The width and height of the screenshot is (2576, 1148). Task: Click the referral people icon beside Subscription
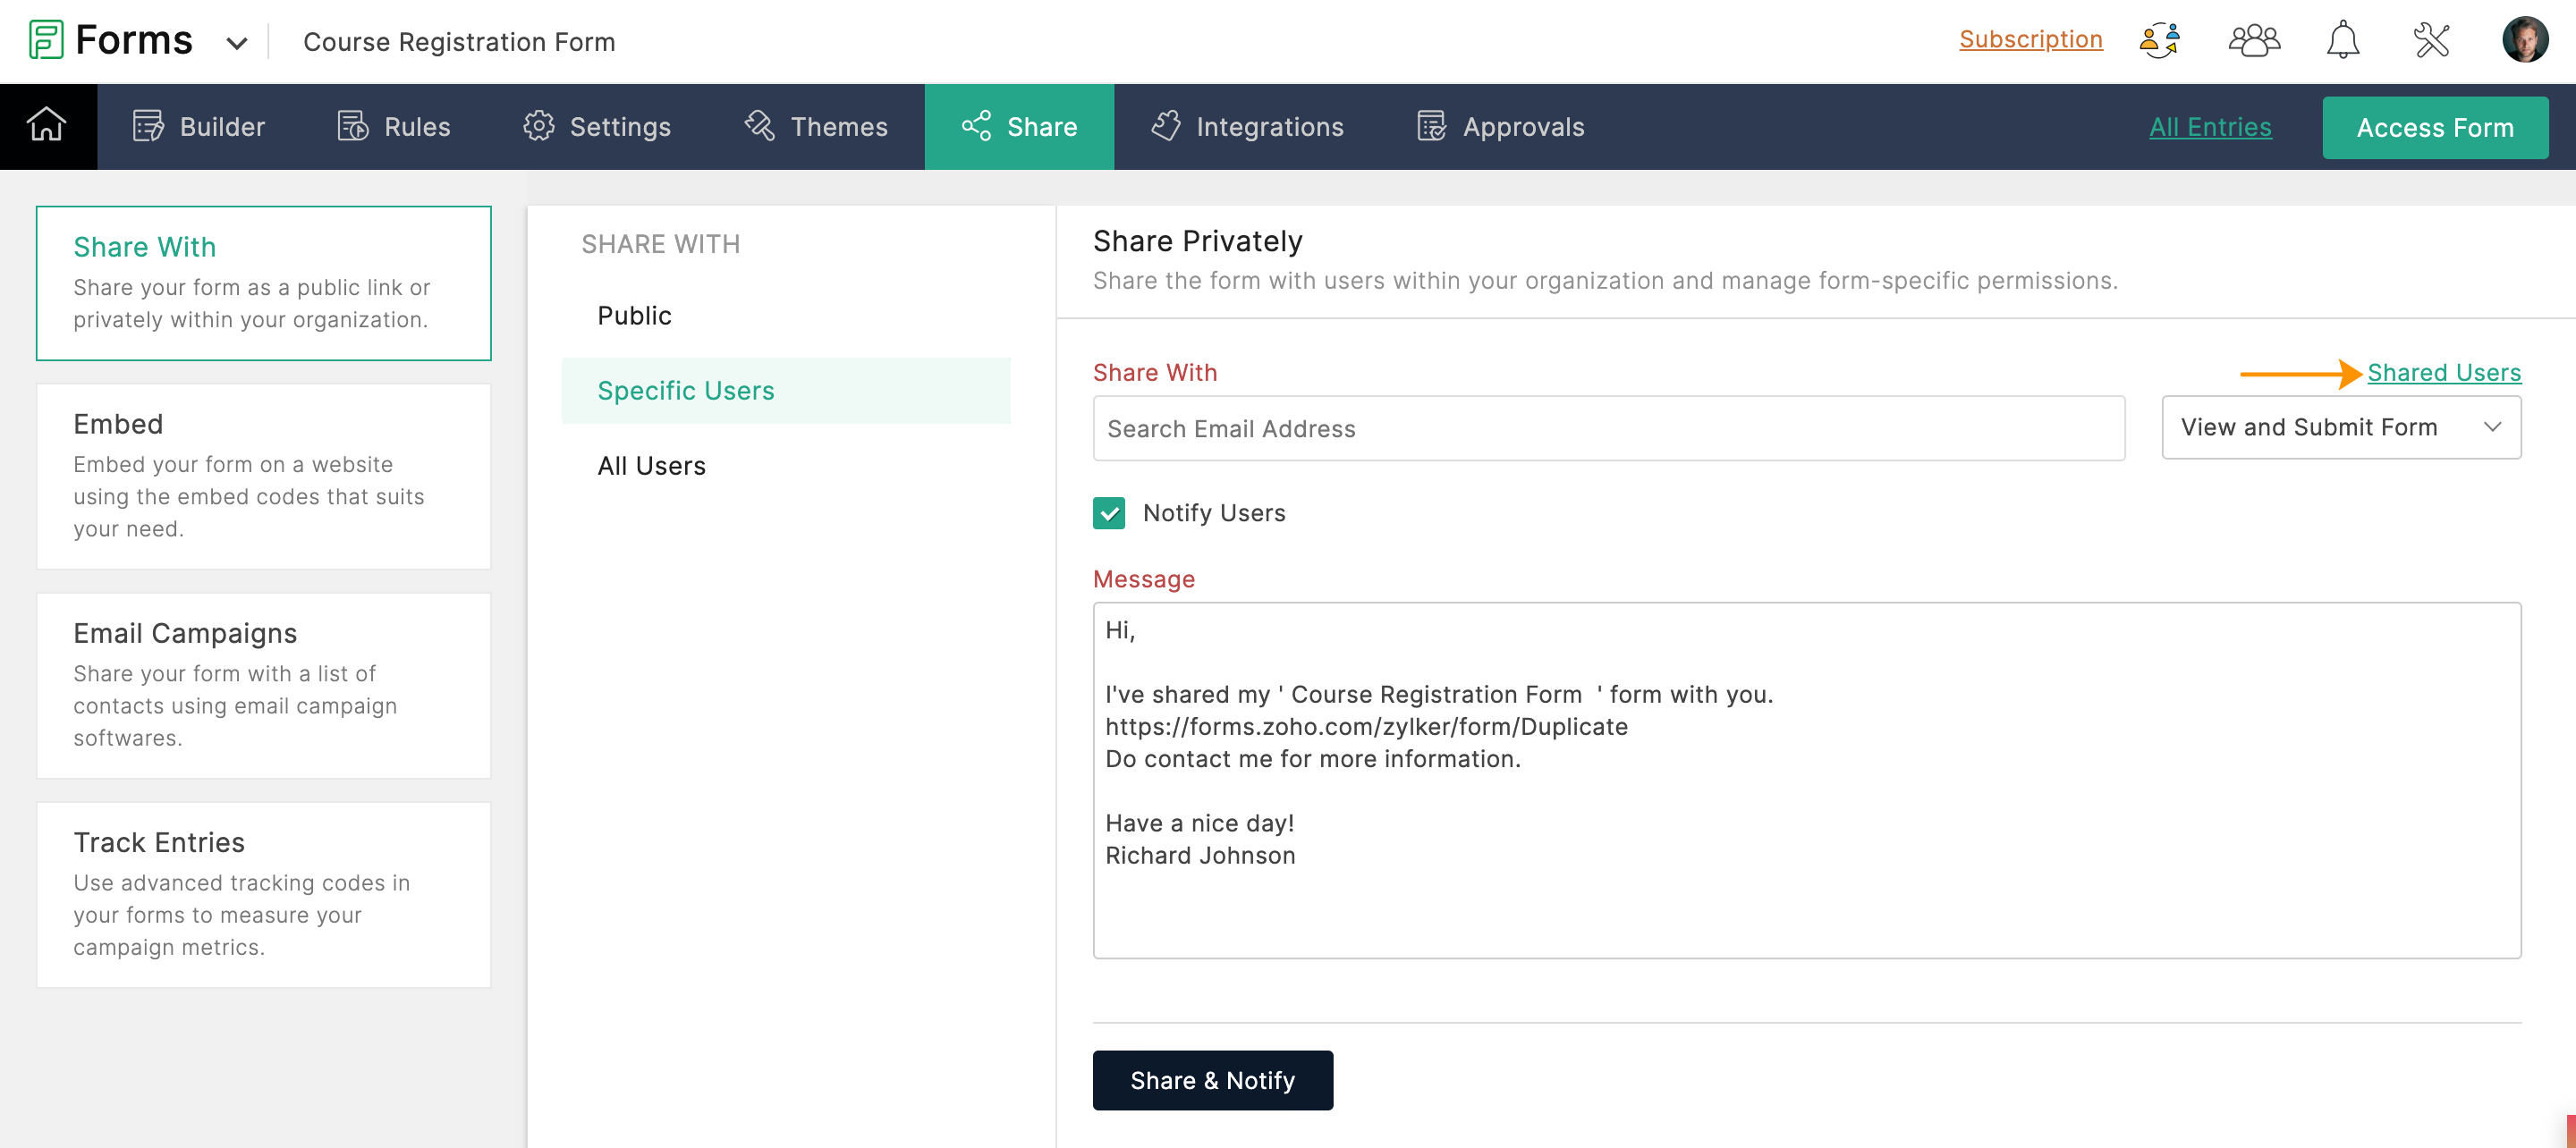pyautogui.click(x=2160, y=41)
